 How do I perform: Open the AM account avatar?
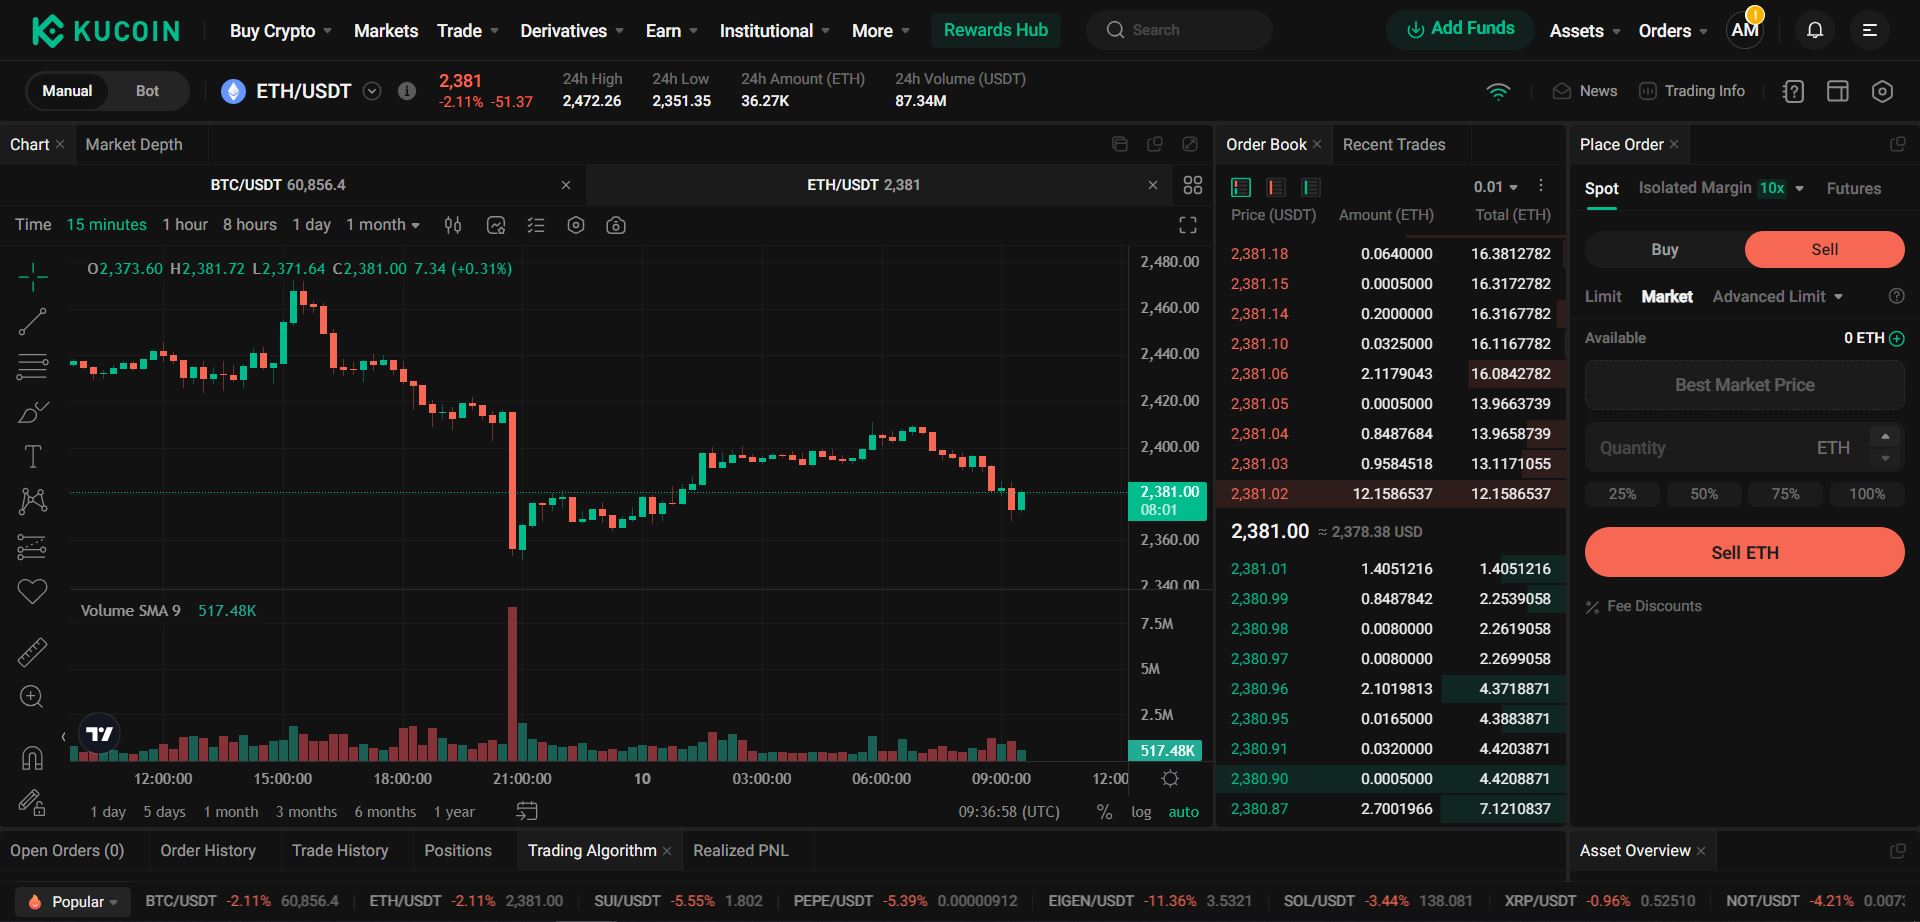click(1745, 30)
